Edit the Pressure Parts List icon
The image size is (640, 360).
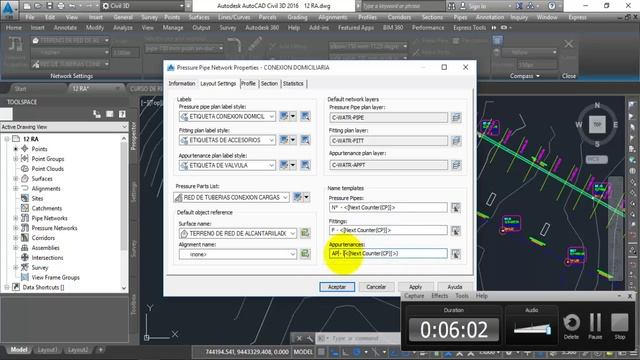298,197
